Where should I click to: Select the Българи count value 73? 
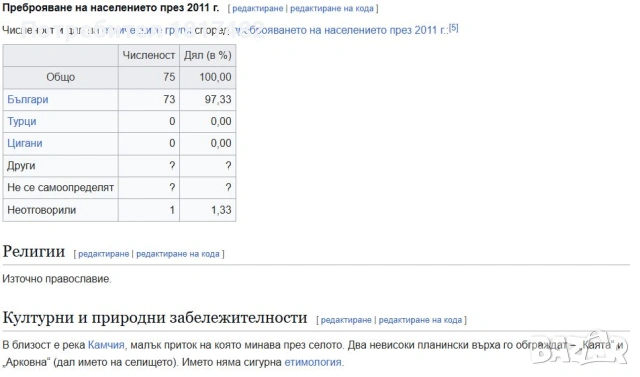point(149,100)
